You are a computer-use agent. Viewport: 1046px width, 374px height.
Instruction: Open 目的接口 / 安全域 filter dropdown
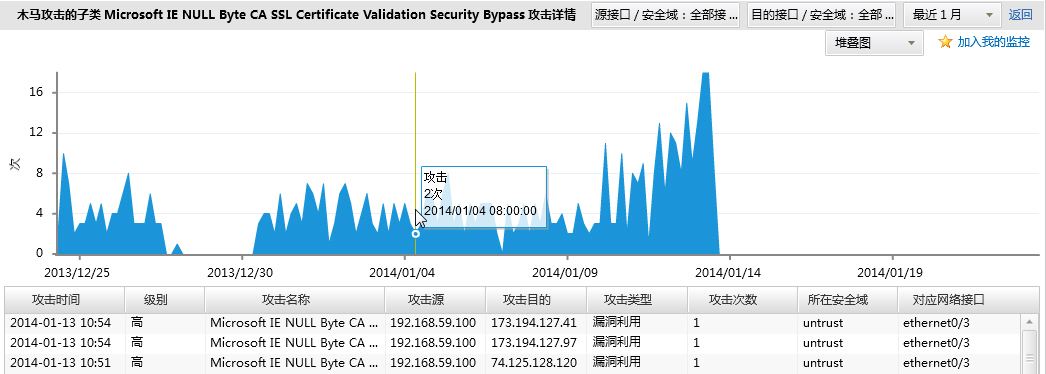pos(821,15)
